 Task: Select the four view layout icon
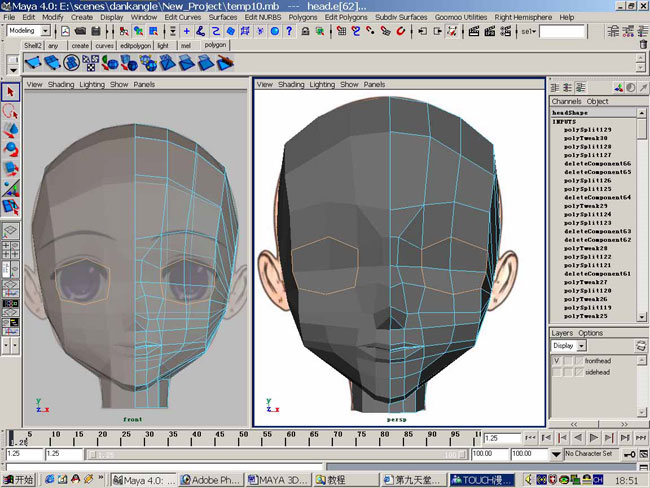point(10,248)
